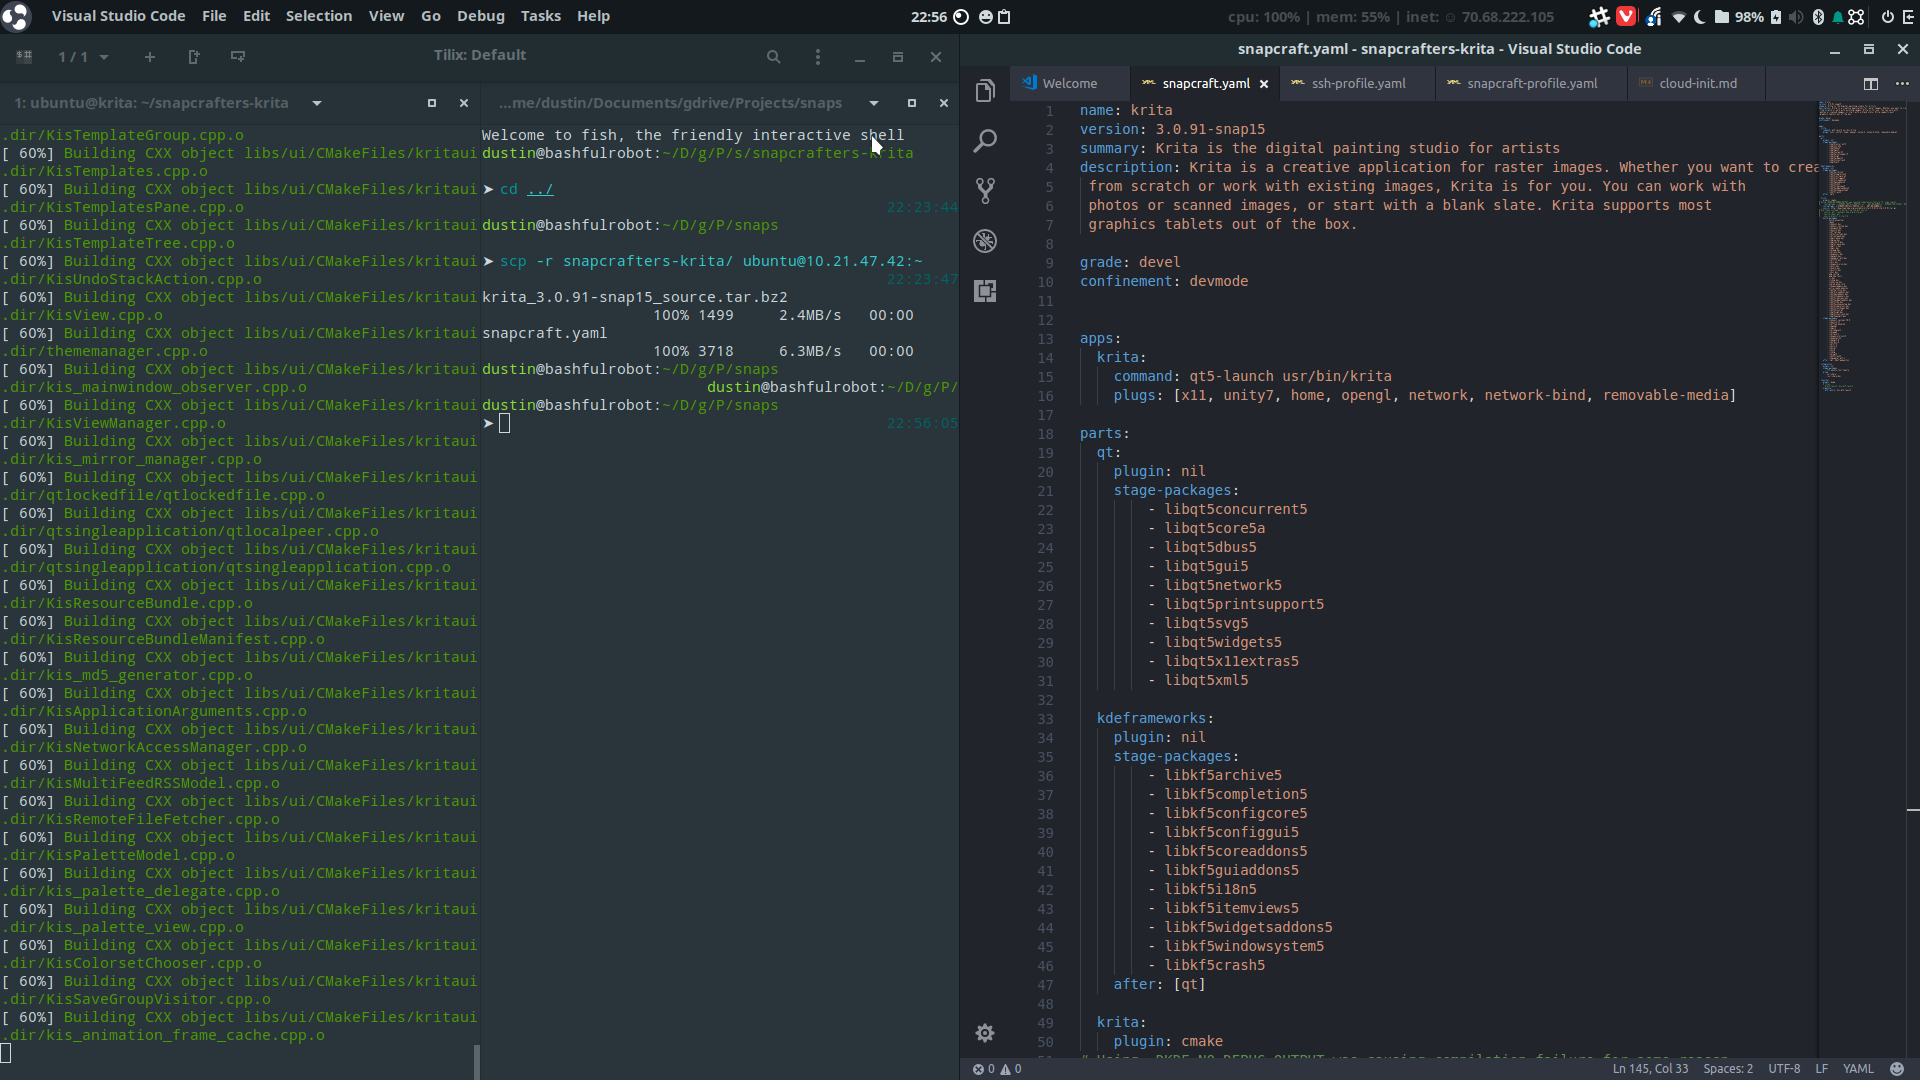Open VS Code Explorer view
Screen dimensions: 1920x1080
click(985, 91)
